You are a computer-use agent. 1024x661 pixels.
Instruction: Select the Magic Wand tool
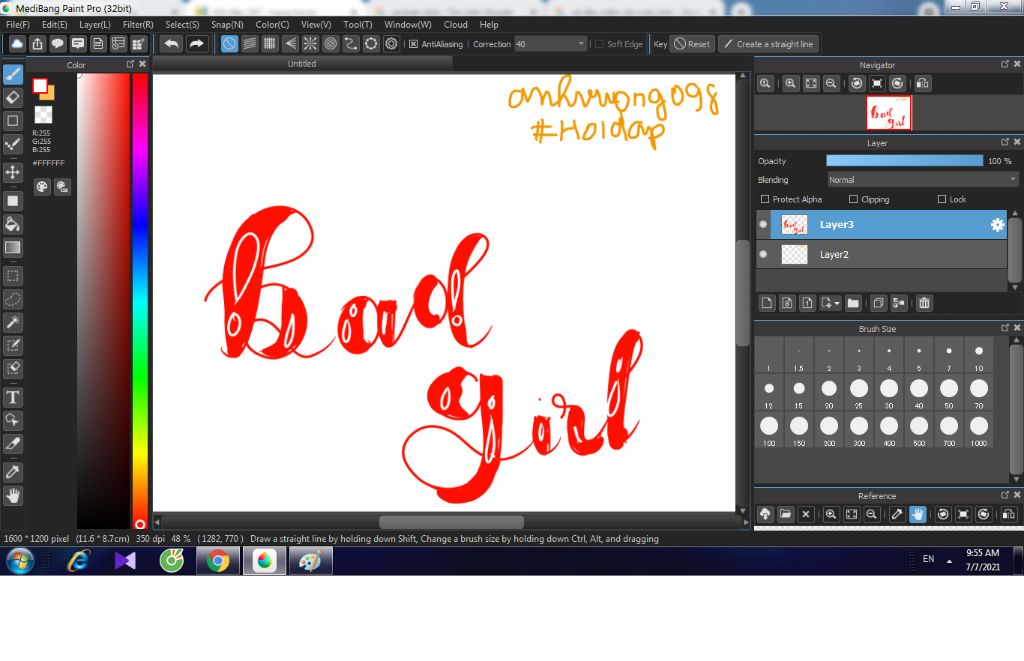point(13,322)
